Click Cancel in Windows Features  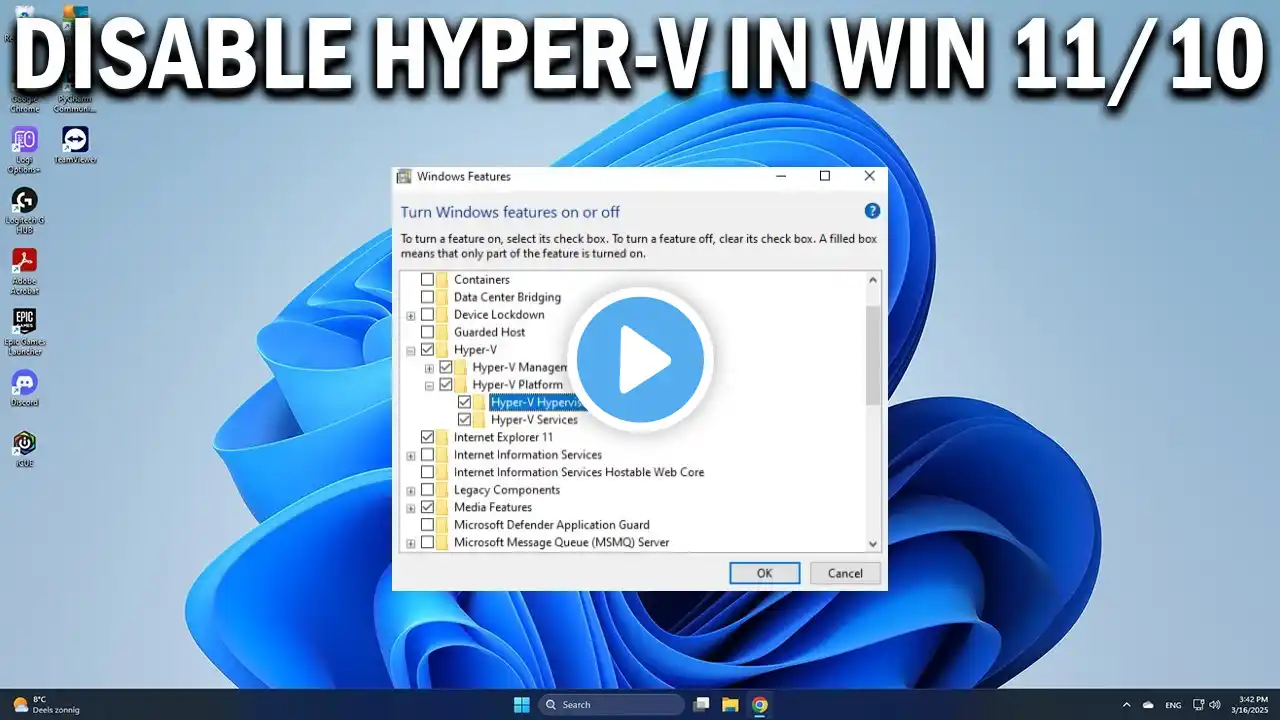click(845, 573)
